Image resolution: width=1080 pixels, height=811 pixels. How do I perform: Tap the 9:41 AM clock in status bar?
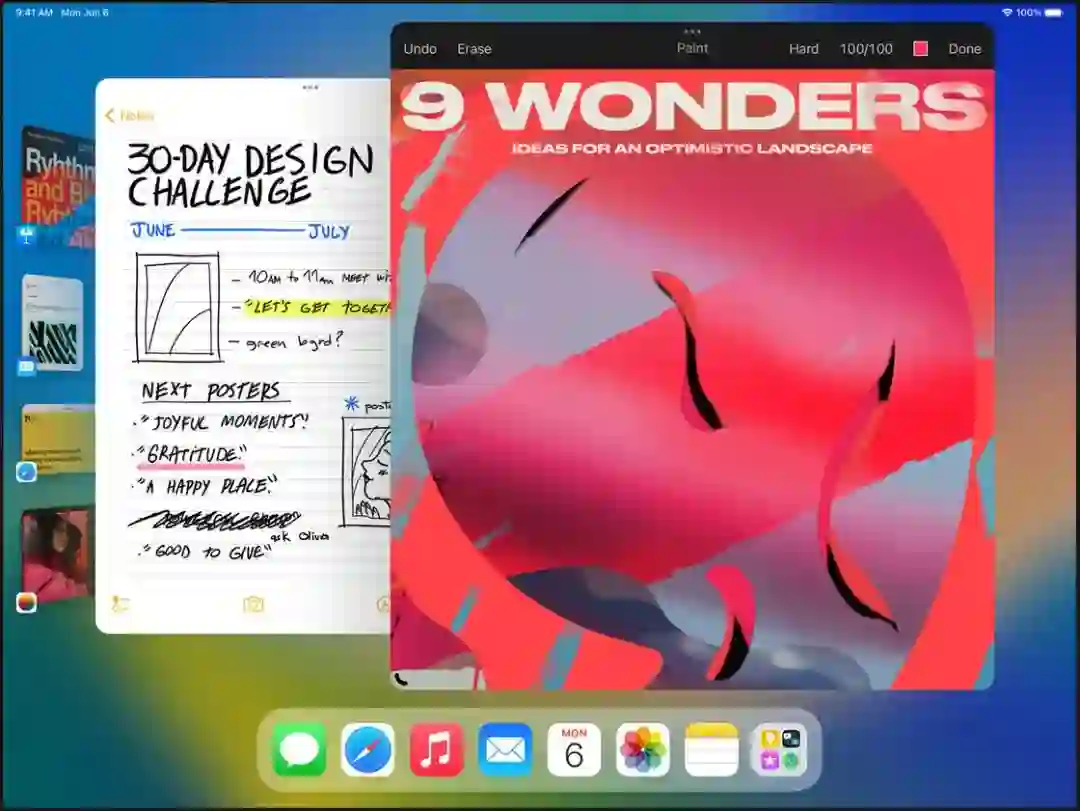[34, 12]
